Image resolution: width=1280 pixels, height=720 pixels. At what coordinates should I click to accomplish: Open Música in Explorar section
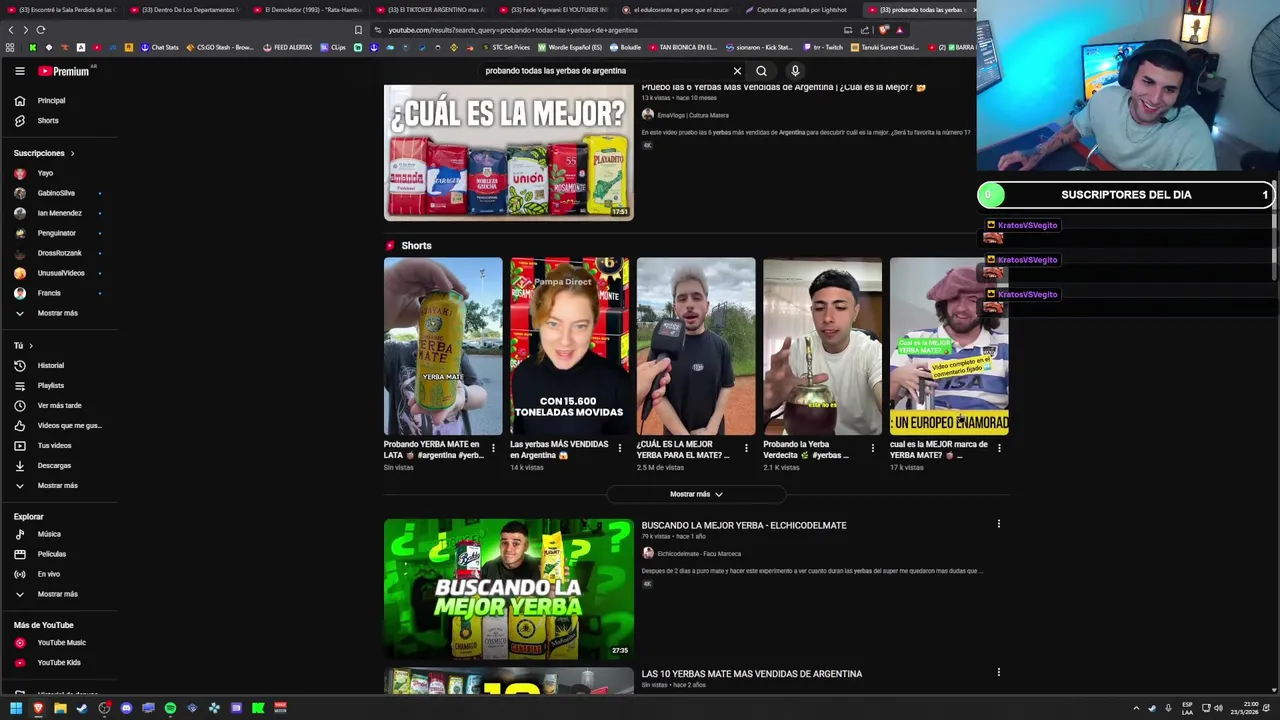click(49, 534)
